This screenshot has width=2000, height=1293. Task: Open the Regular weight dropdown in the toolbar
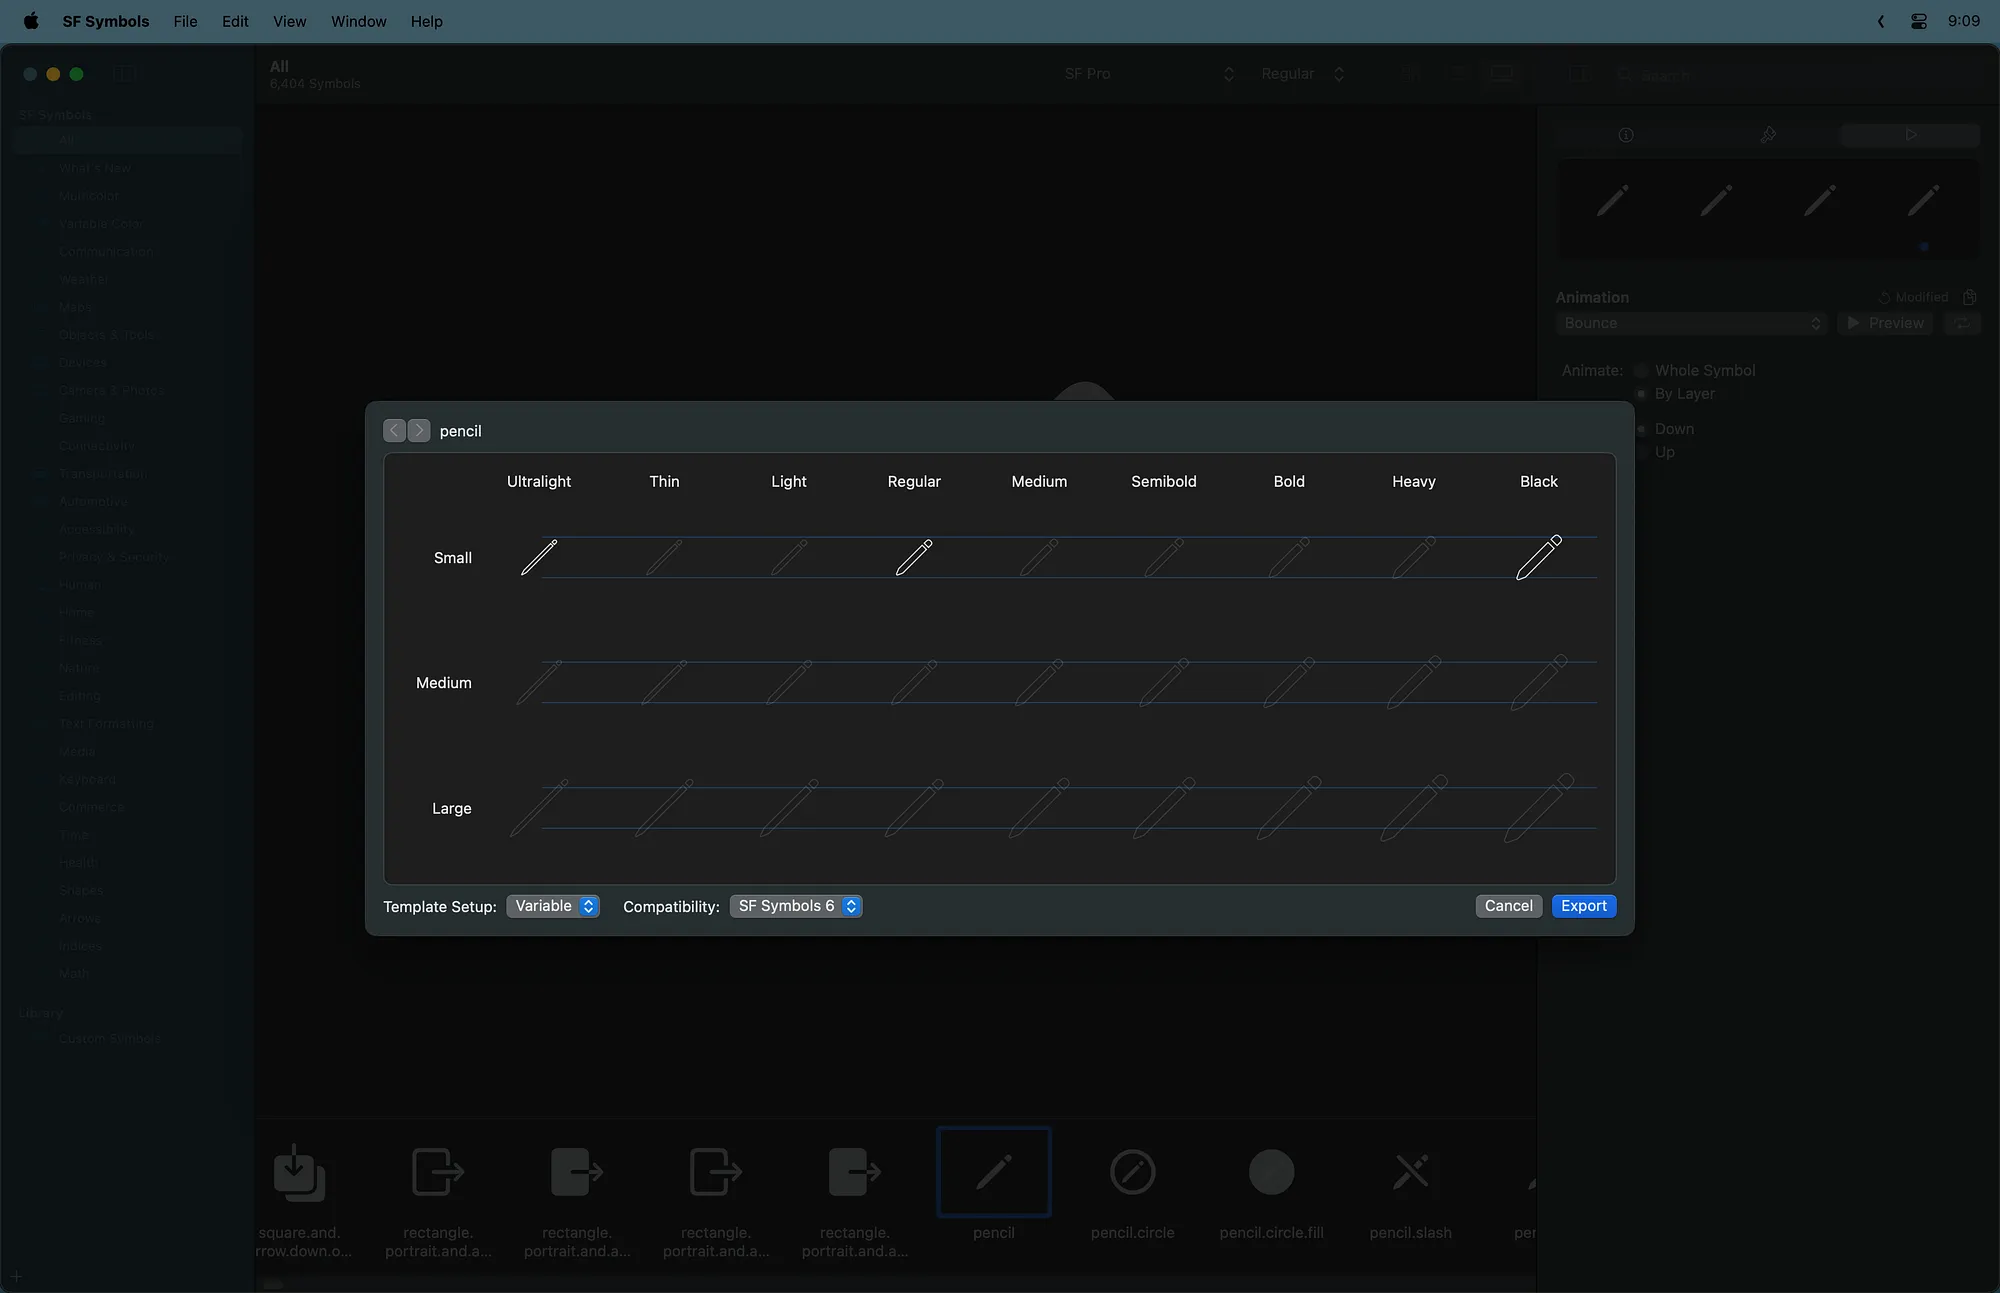click(1303, 73)
